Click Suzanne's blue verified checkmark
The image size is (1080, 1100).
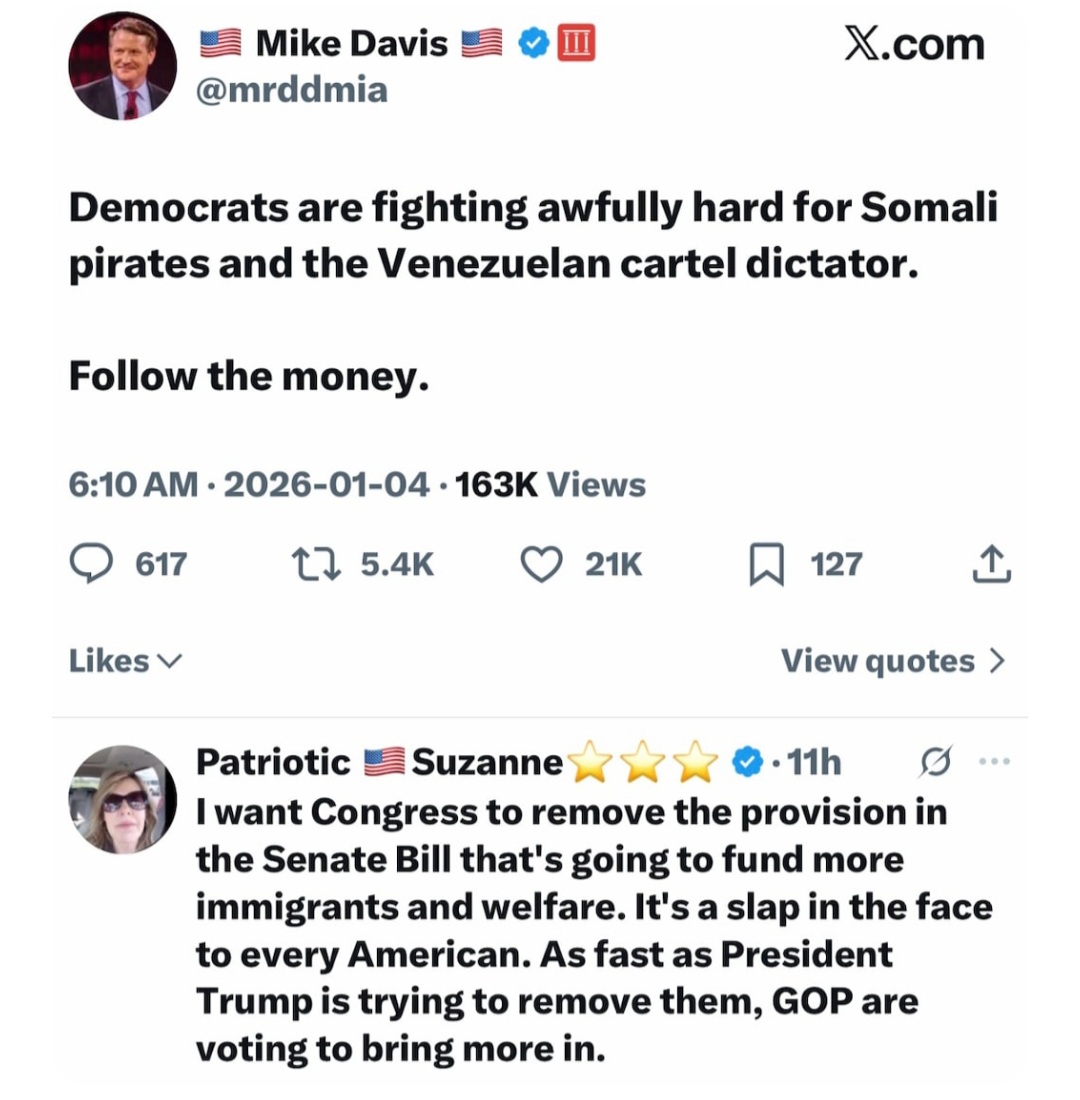point(746,763)
